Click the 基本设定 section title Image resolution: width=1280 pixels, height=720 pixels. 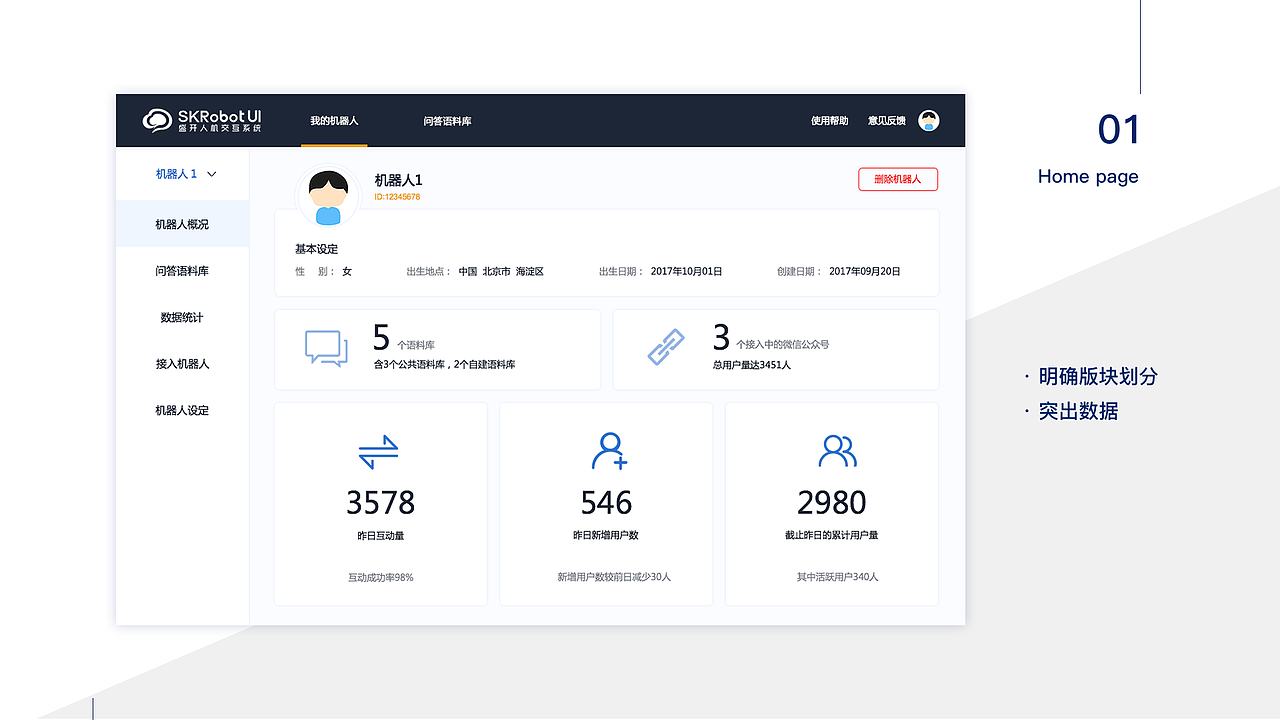coord(316,249)
